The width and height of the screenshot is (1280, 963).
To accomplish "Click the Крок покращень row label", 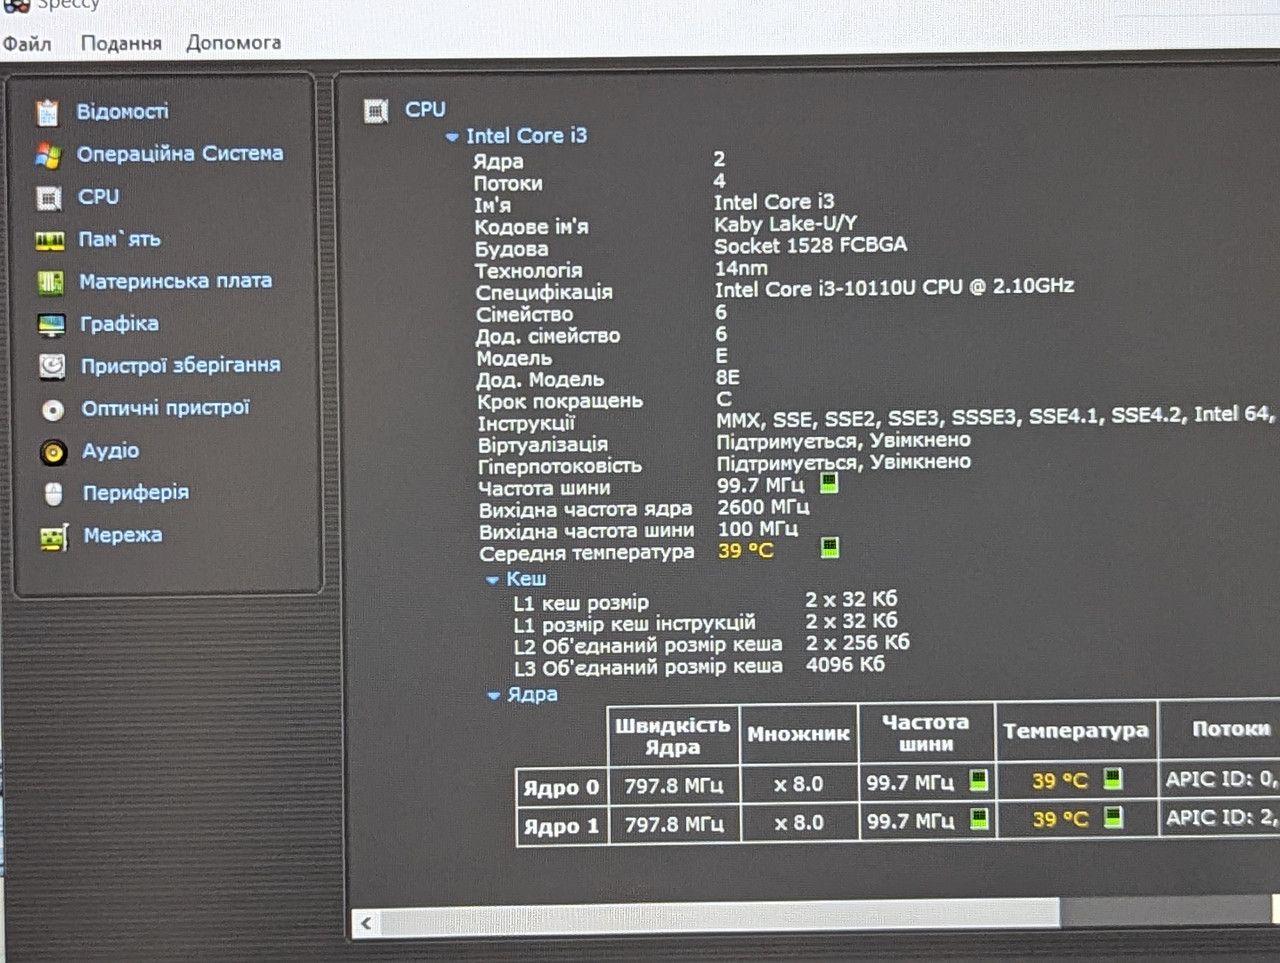I will pos(560,402).
